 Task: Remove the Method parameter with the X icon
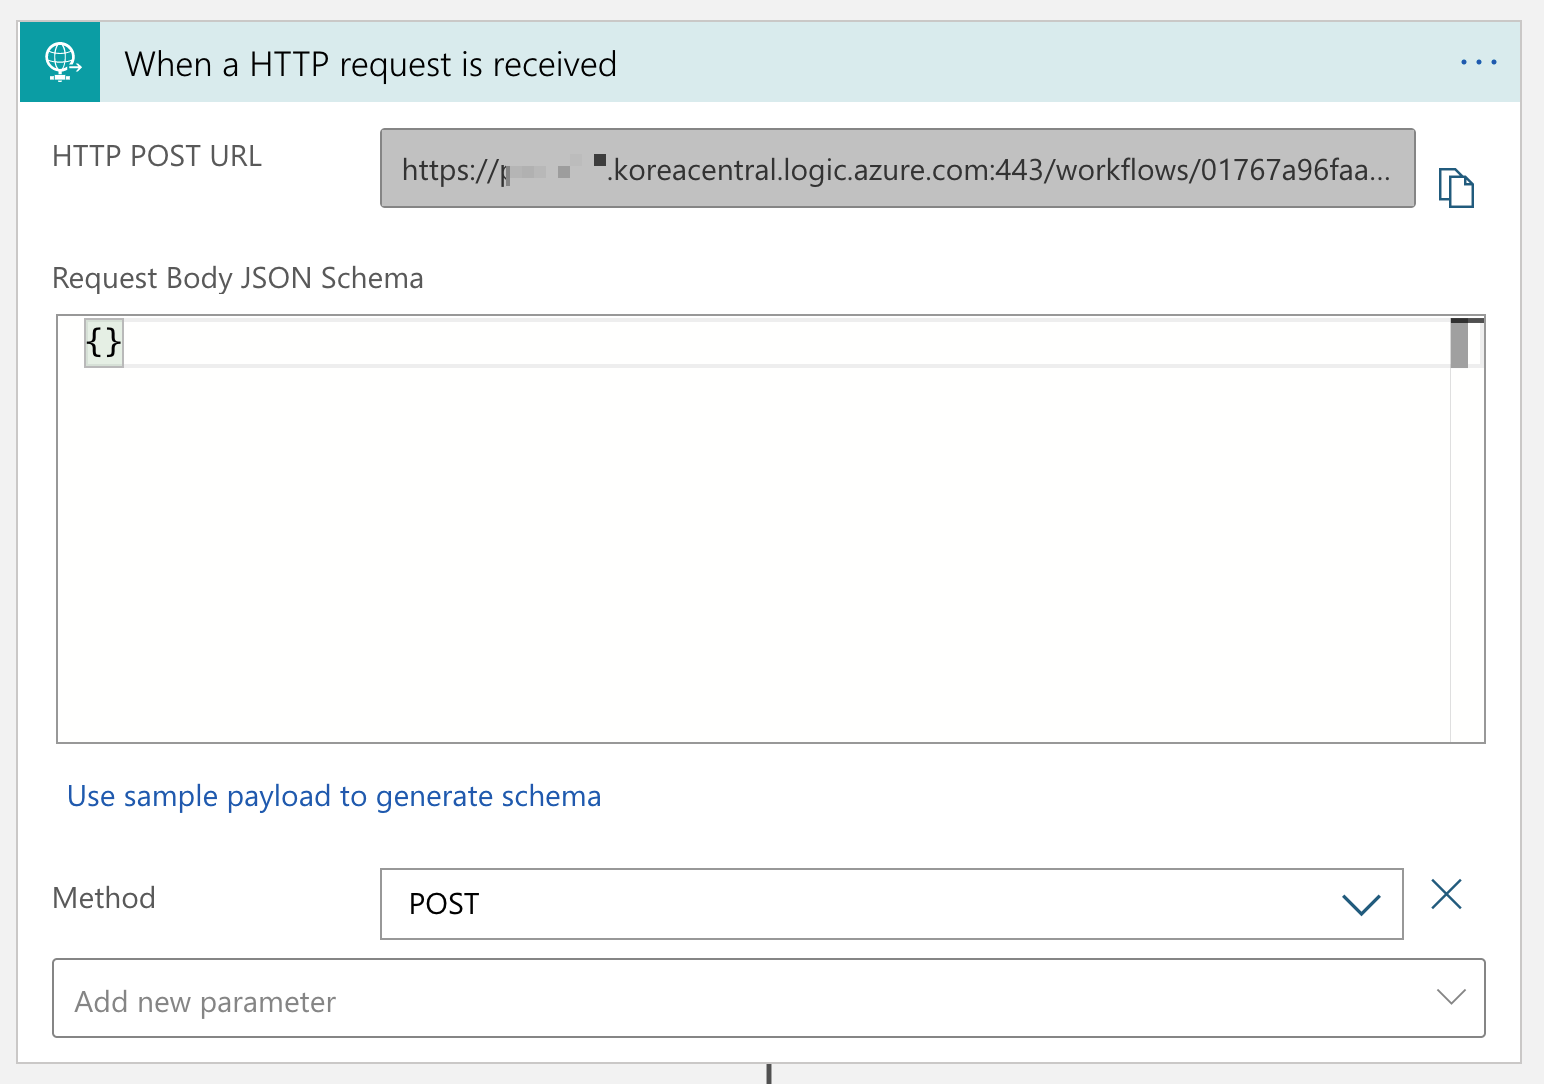pos(1446,894)
